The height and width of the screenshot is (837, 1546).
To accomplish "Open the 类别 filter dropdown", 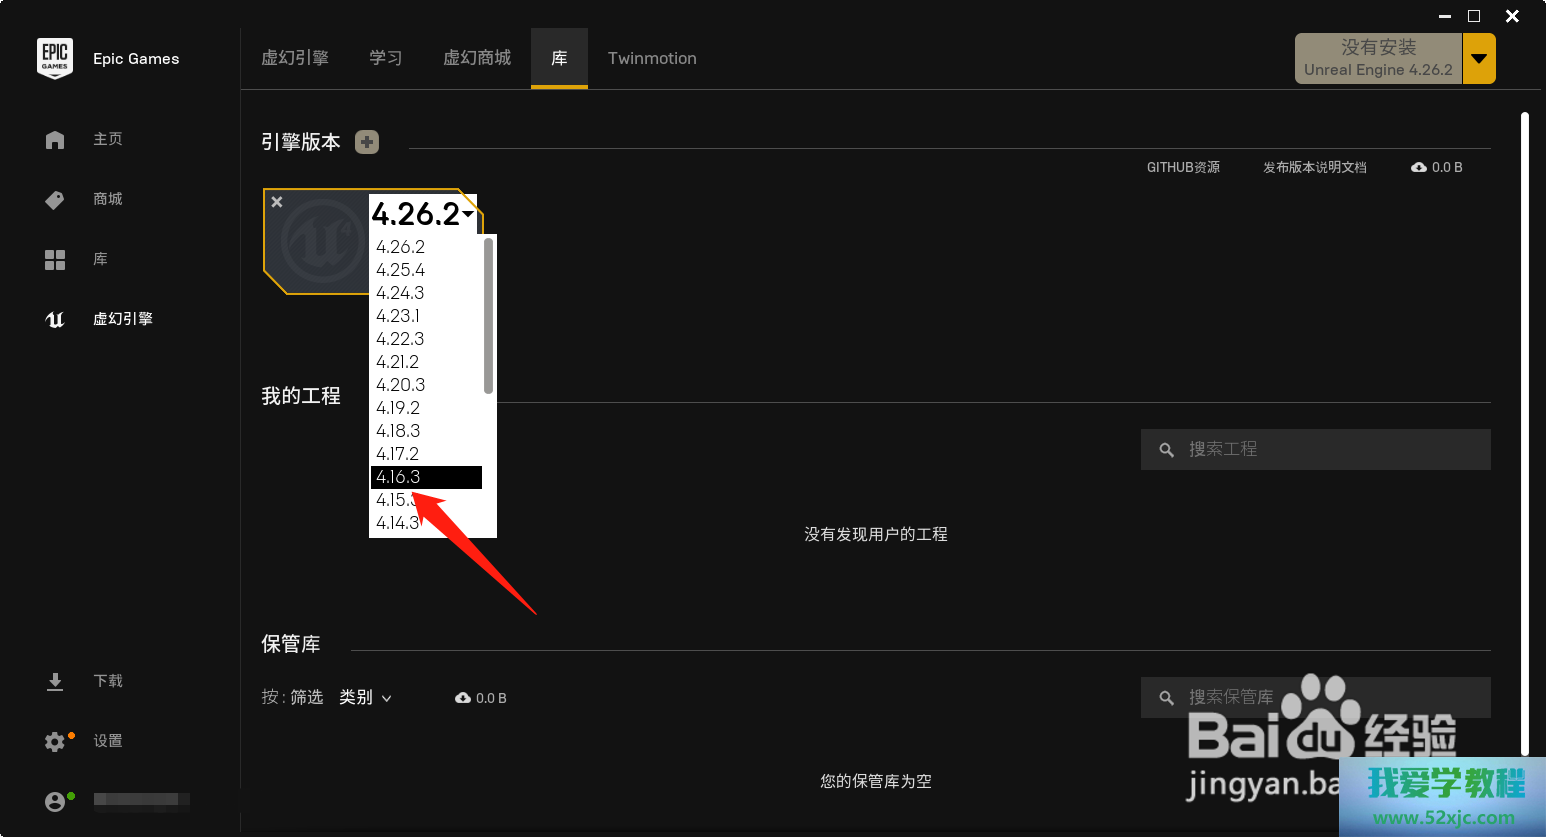I will point(365,698).
